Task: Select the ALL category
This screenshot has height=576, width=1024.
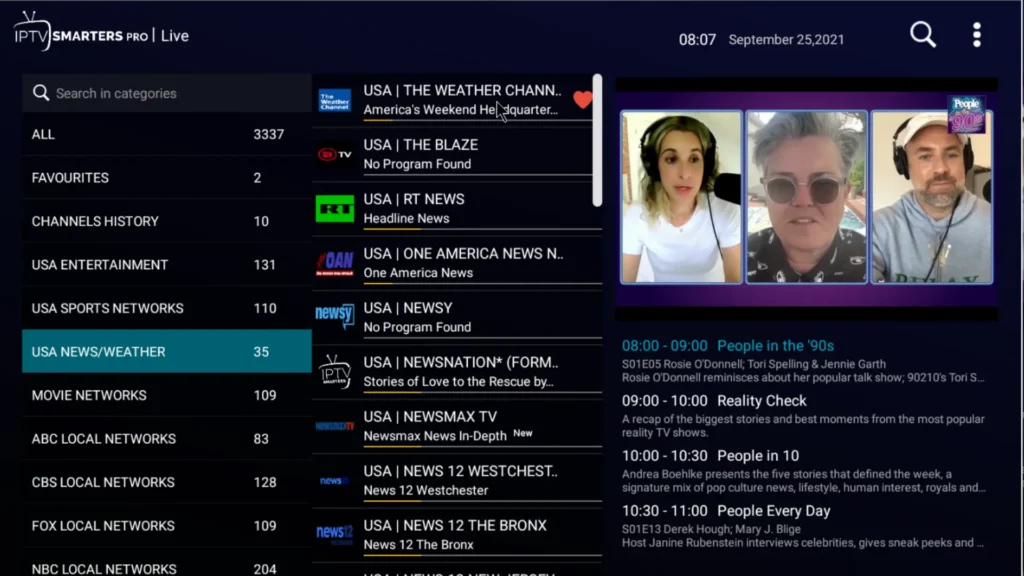Action: click(167, 134)
